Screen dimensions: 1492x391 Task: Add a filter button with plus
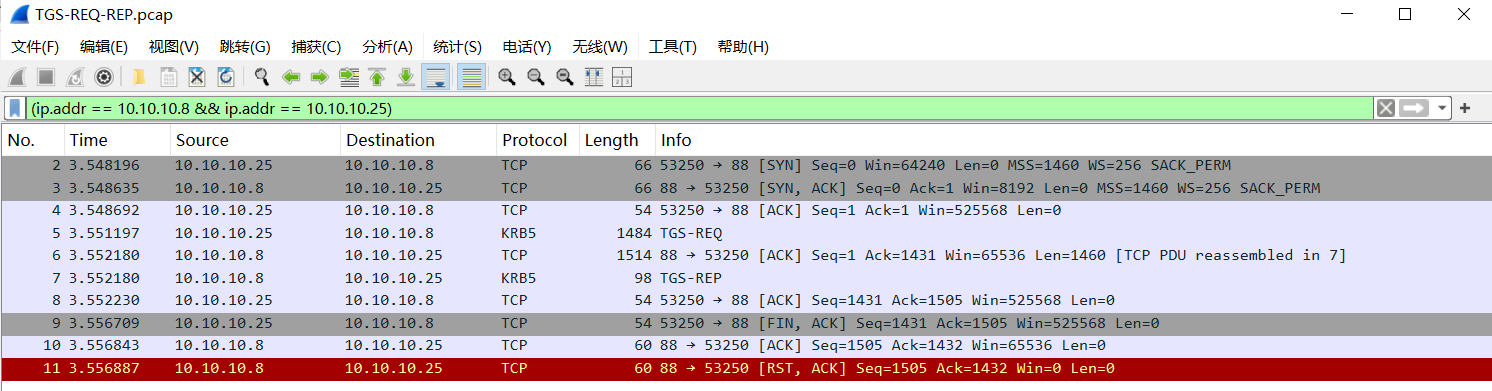[x=1465, y=108]
